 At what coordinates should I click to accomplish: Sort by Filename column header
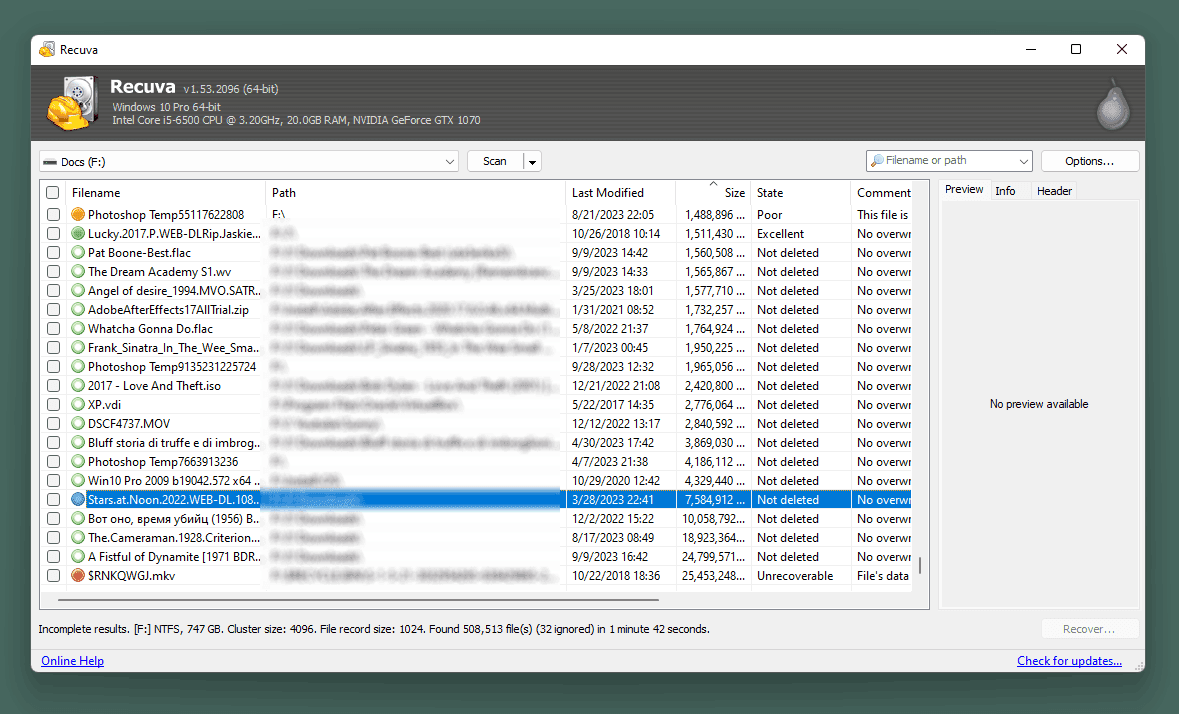165,192
